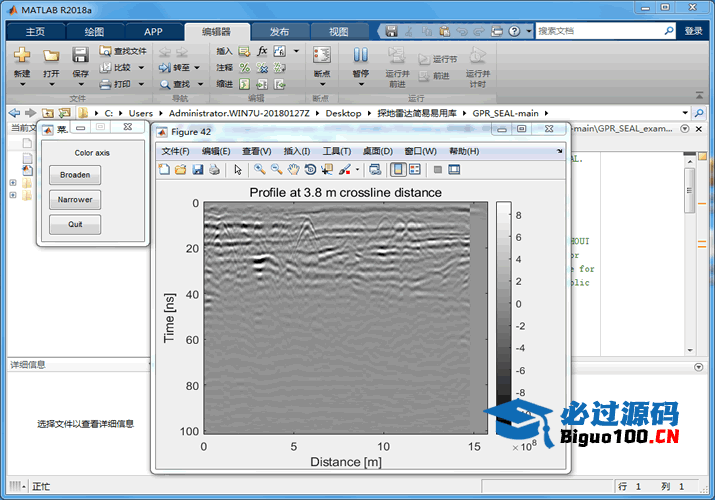715x500 pixels.
Task: Toggle the insert legend button
Action: [415, 170]
